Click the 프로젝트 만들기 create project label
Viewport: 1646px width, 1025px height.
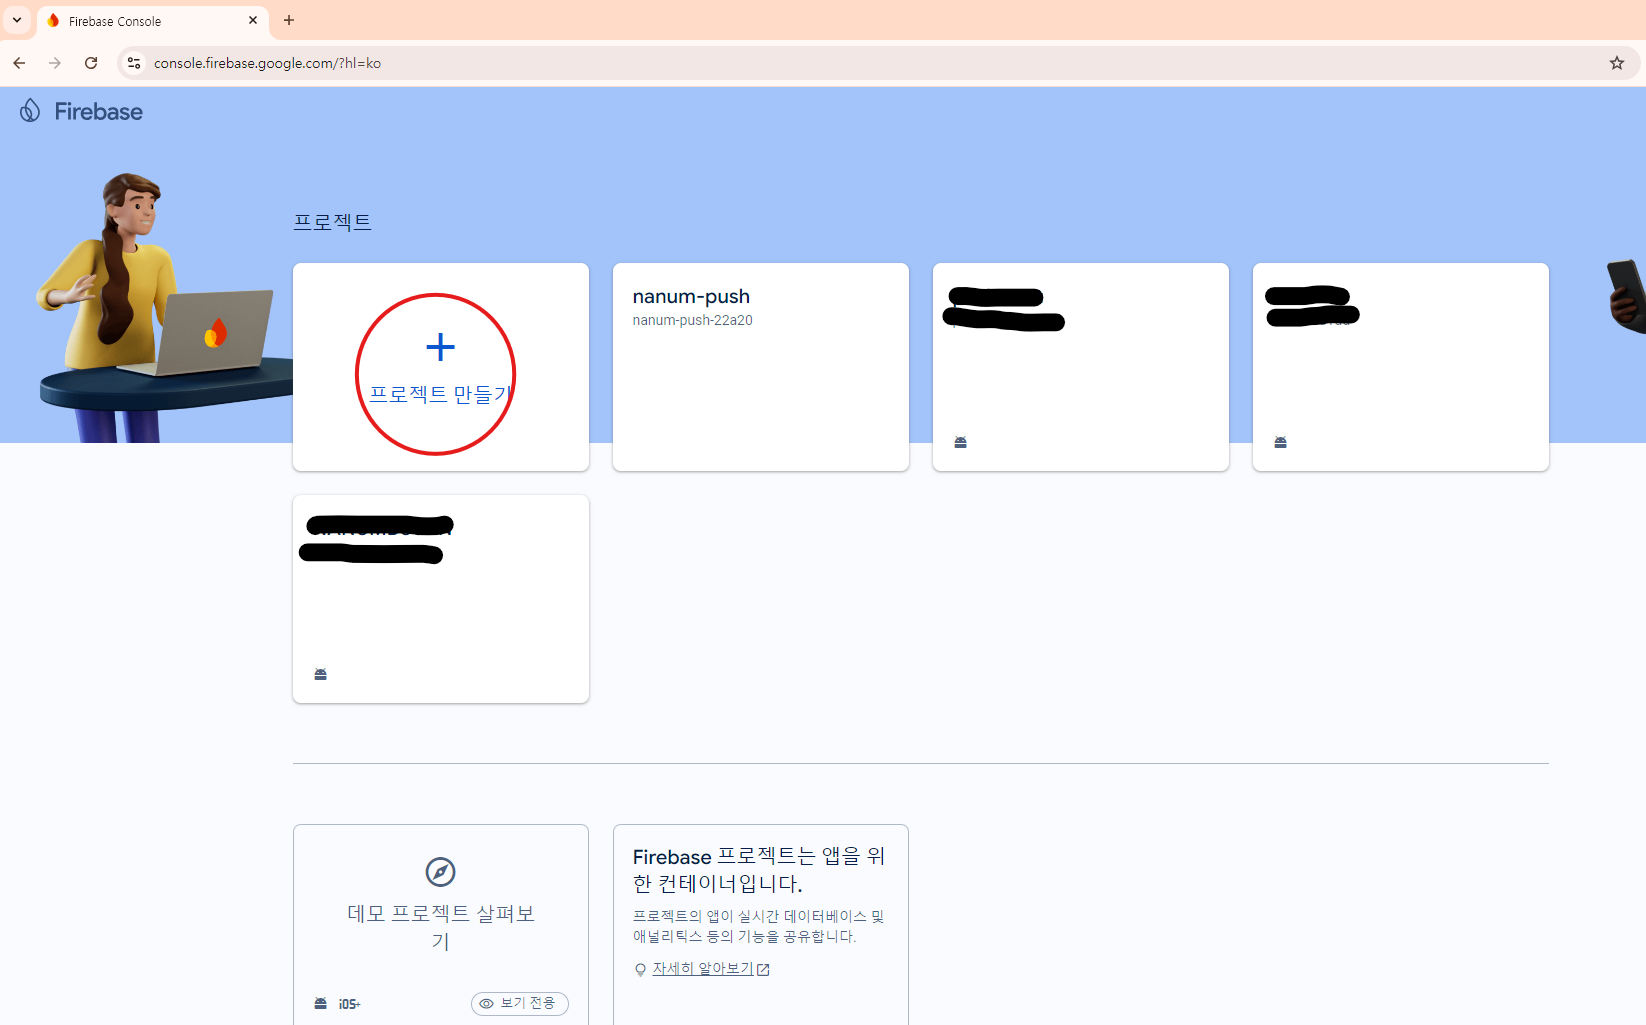(440, 394)
